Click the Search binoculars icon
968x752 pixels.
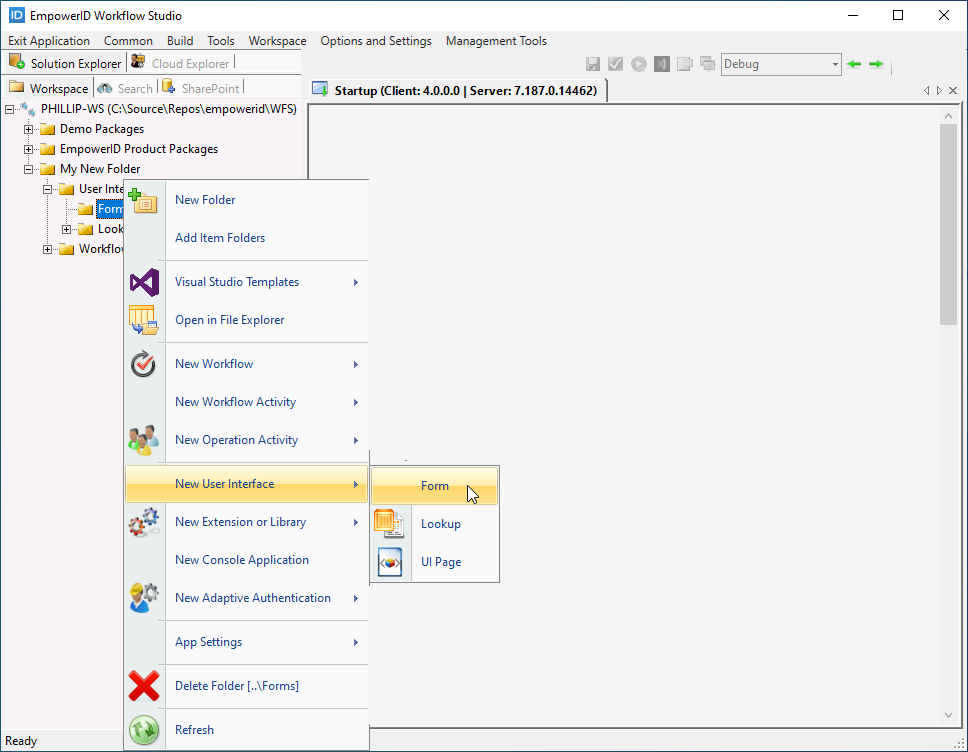(x=102, y=88)
